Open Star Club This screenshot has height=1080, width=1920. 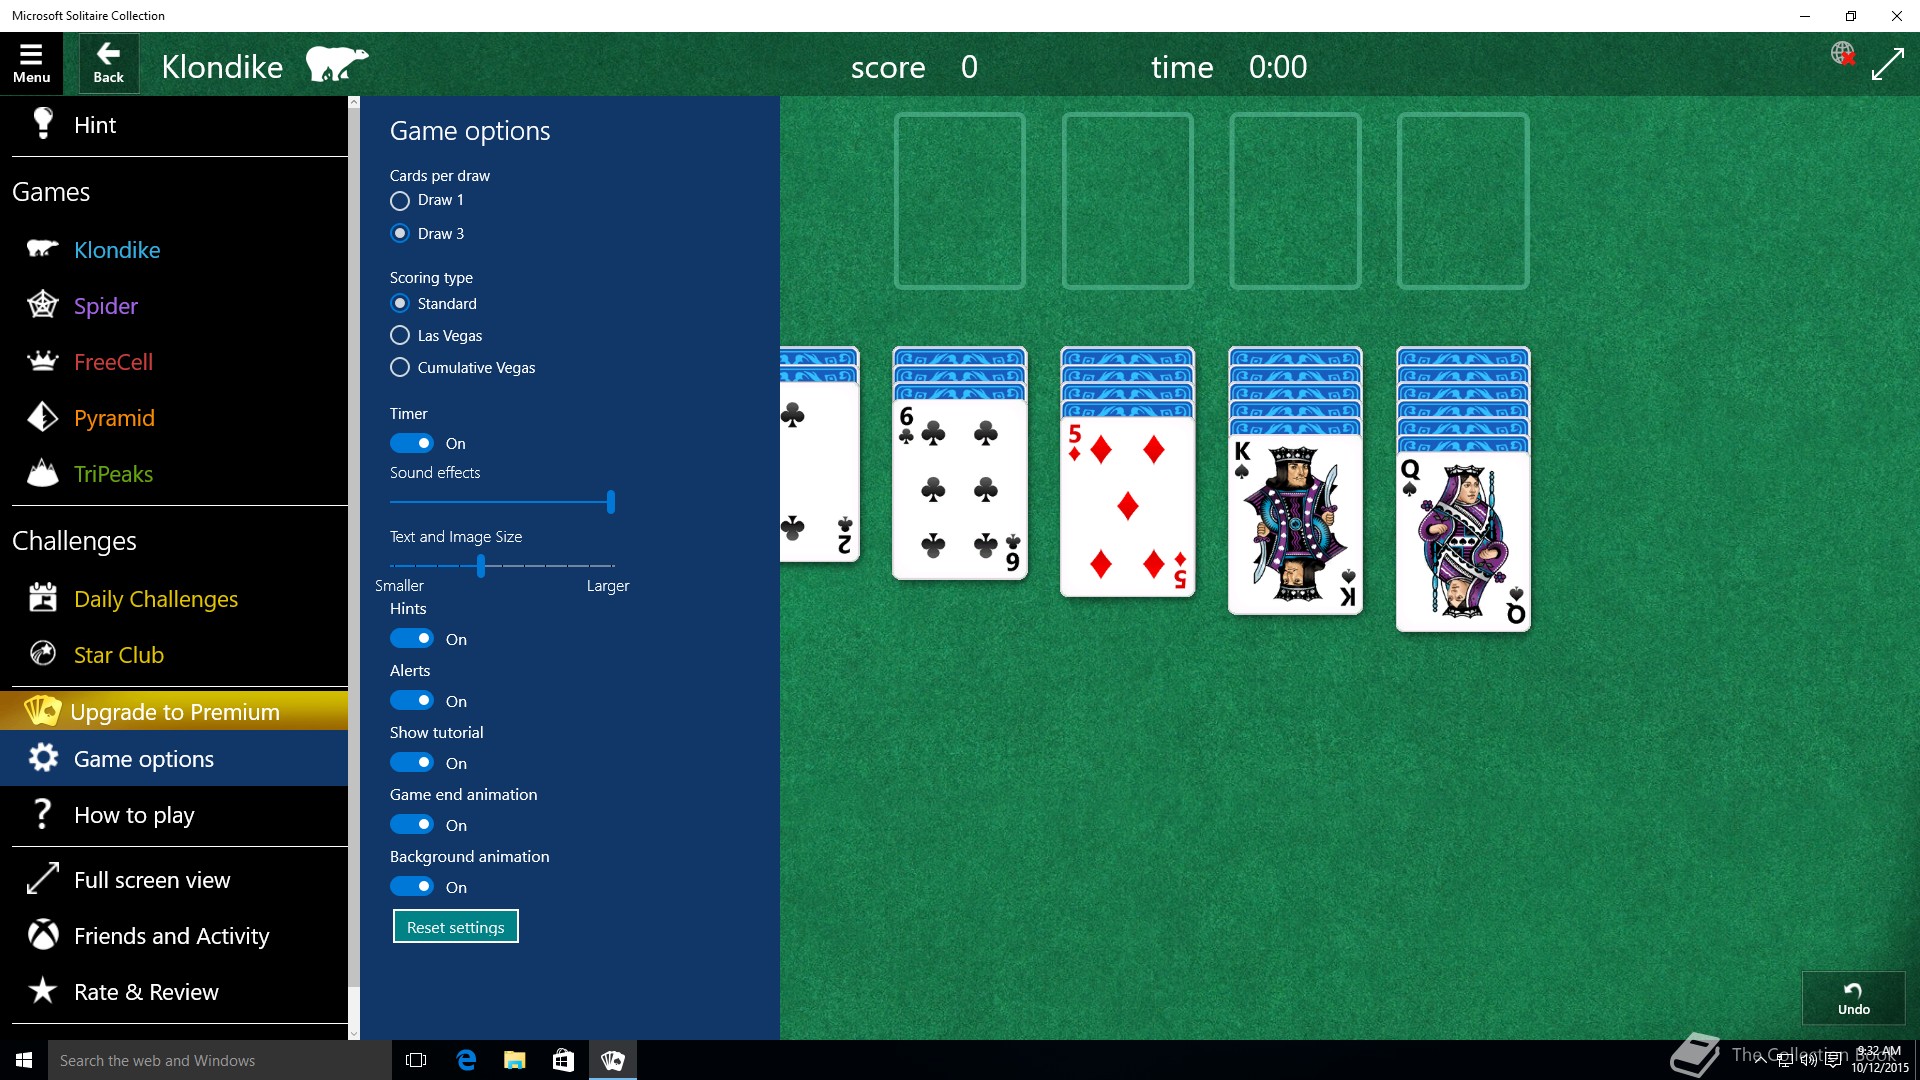pyautogui.click(x=174, y=655)
